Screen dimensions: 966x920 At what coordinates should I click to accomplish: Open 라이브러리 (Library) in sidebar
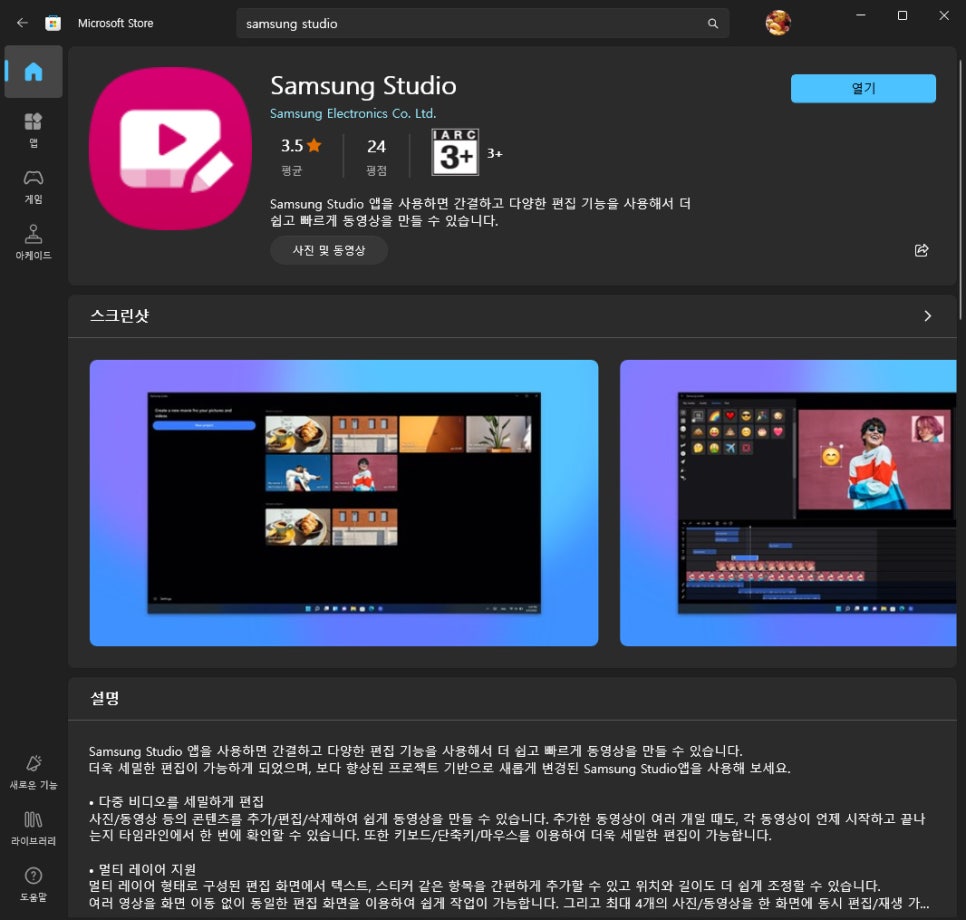pos(33,828)
